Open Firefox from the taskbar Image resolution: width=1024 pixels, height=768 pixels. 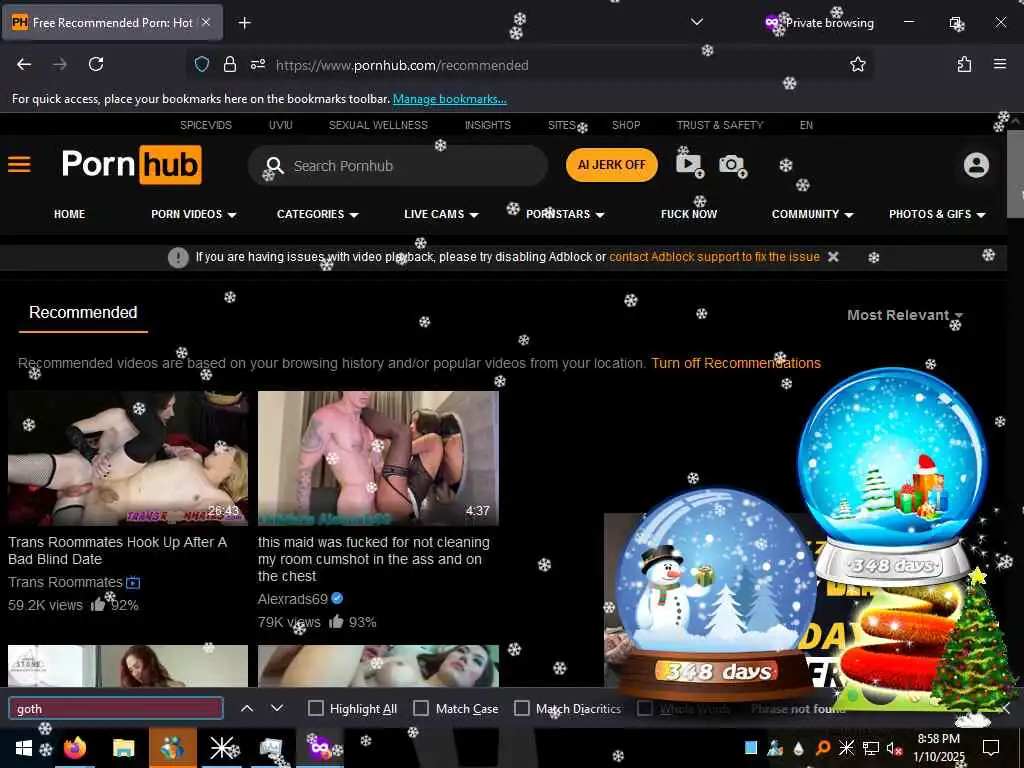pos(75,748)
